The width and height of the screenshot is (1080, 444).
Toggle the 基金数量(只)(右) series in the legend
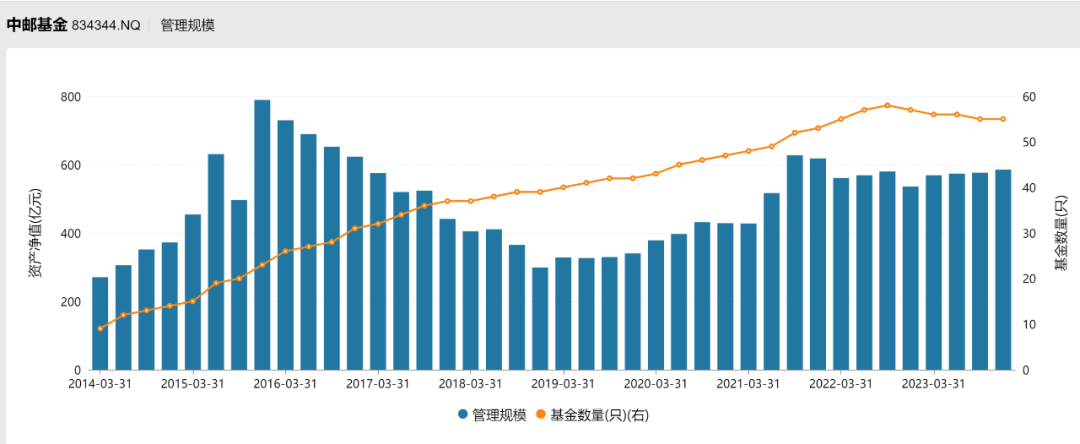click(x=592, y=415)
